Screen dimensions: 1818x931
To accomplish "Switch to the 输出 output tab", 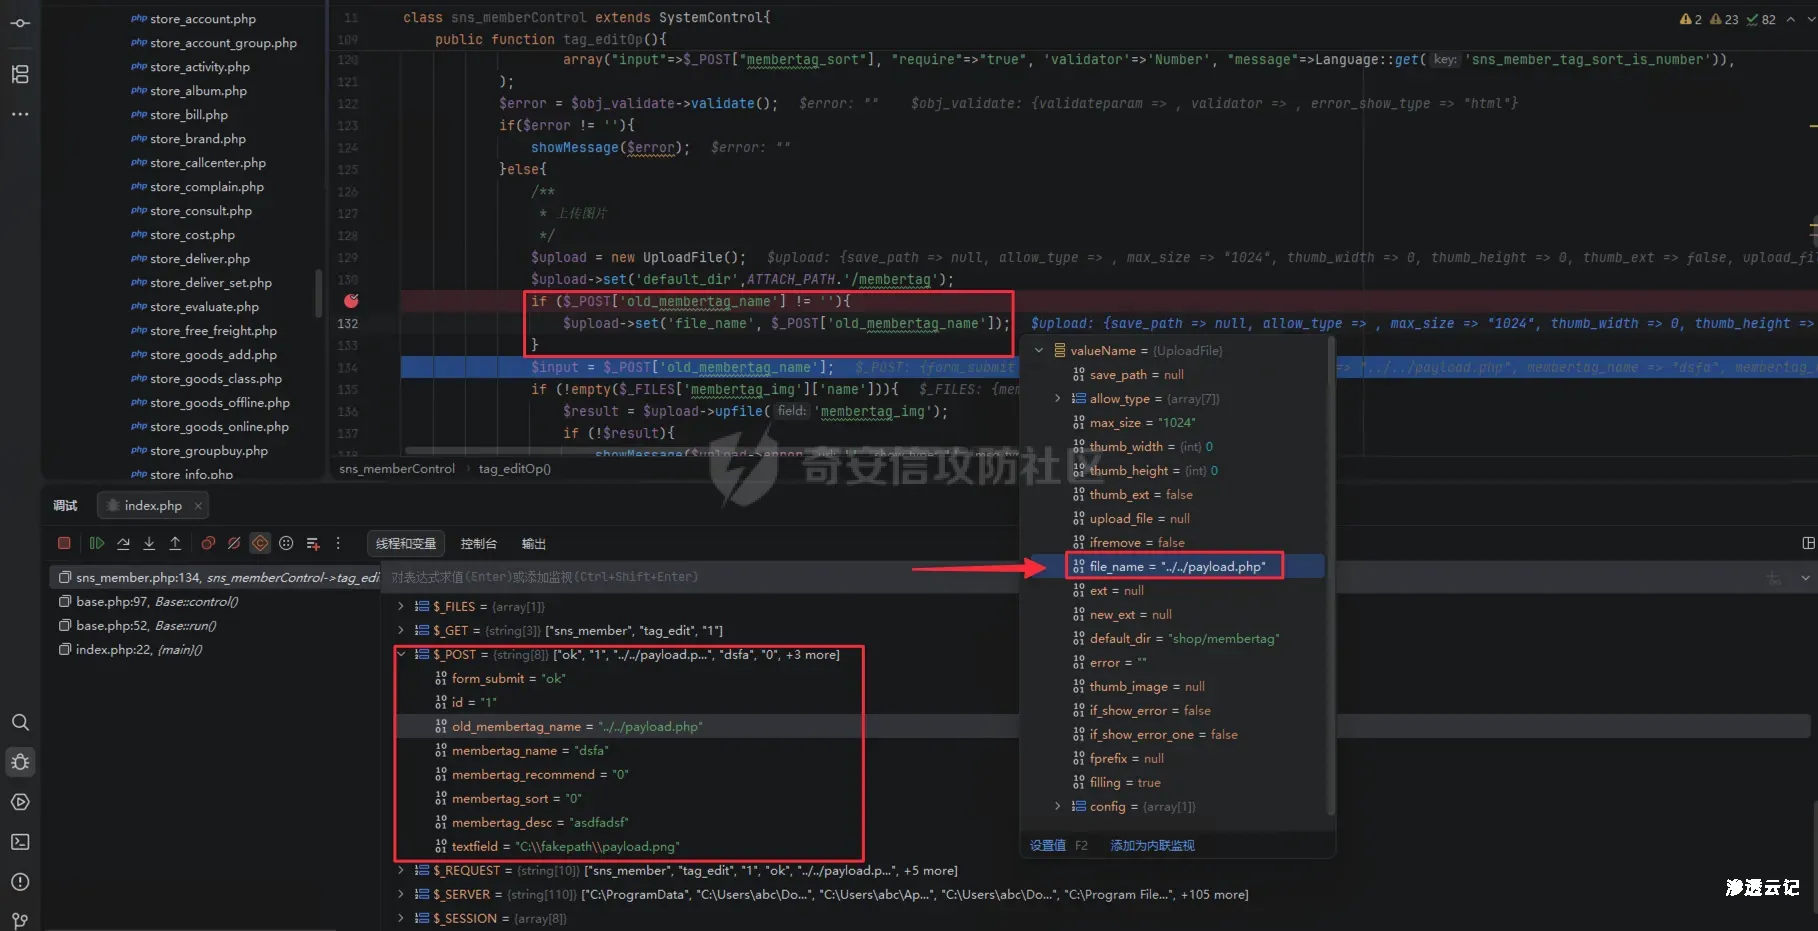I will [x=533, y=544].
